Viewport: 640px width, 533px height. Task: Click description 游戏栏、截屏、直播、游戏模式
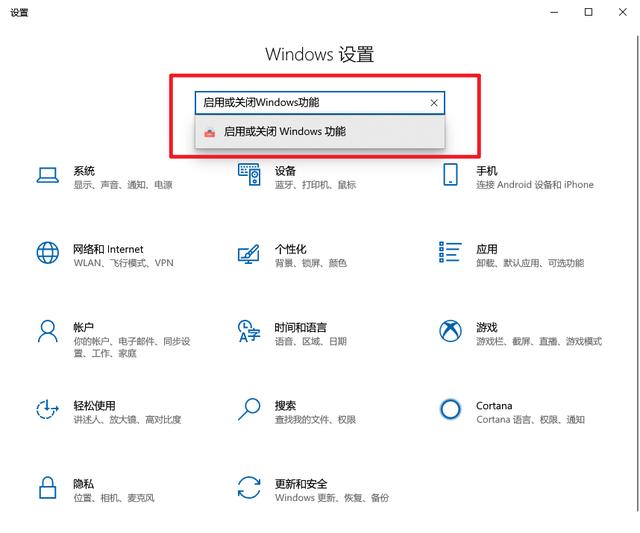point(539,341)
